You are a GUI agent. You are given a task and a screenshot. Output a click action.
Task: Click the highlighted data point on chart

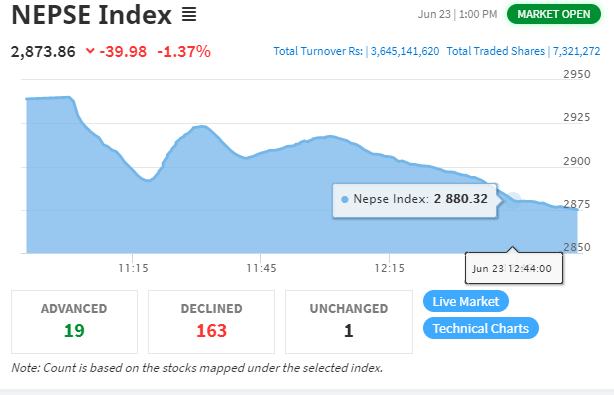(x=513, y=200)
